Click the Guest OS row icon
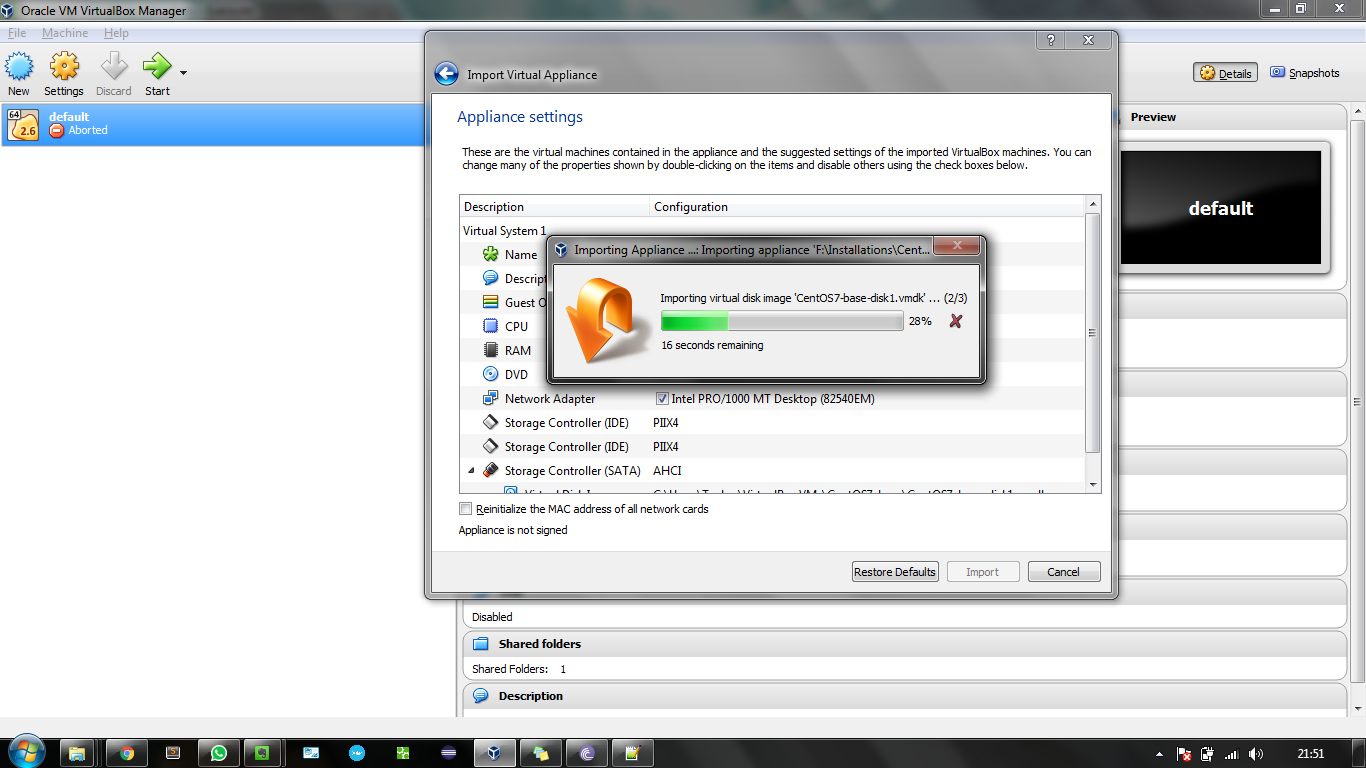The width and height of the screenshot is (1366, 768). pyautogui.click(x=491, y=303)
